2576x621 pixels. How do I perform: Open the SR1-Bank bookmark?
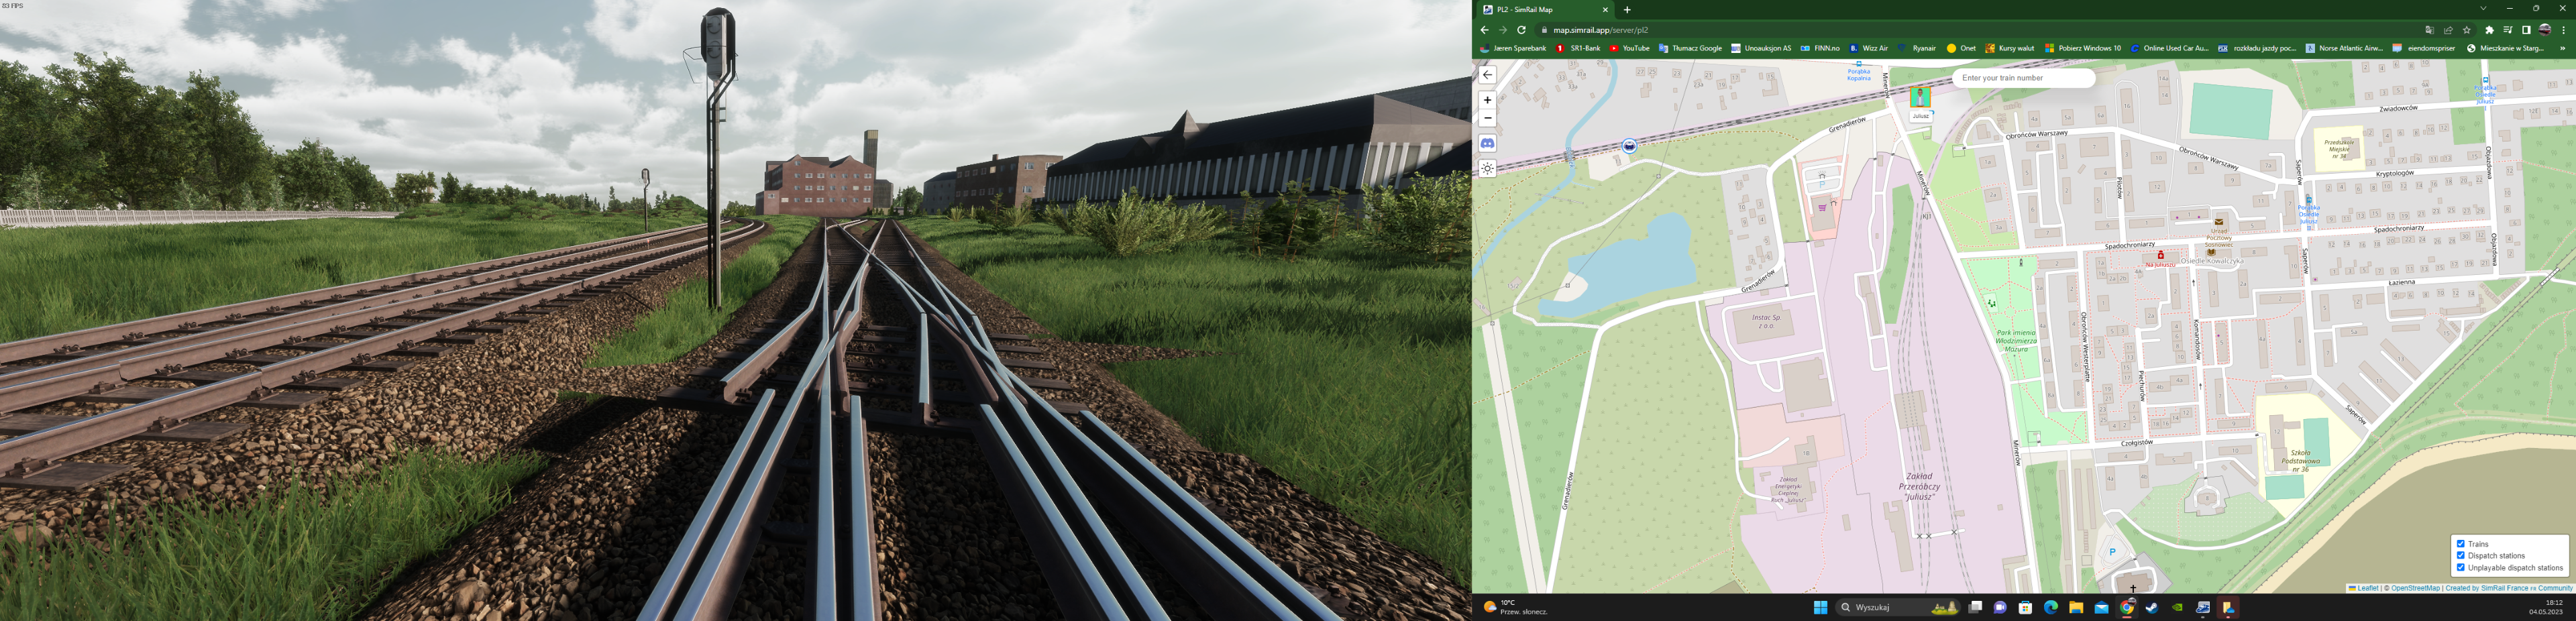1578,48
